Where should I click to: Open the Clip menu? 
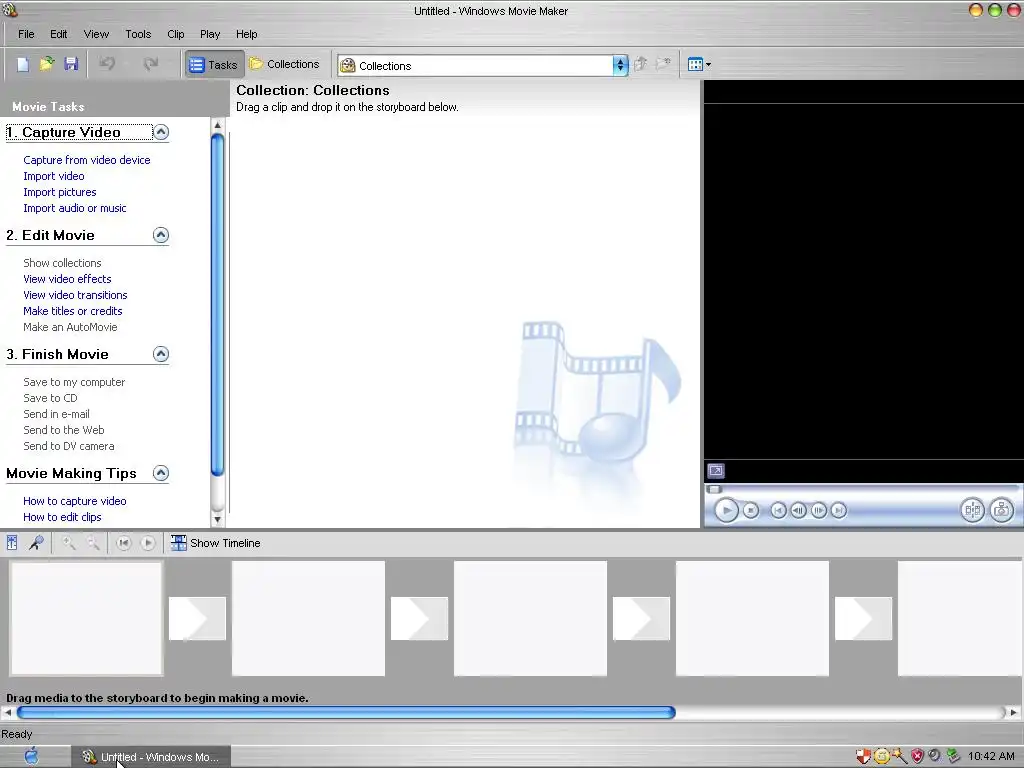tap(176, 34)
